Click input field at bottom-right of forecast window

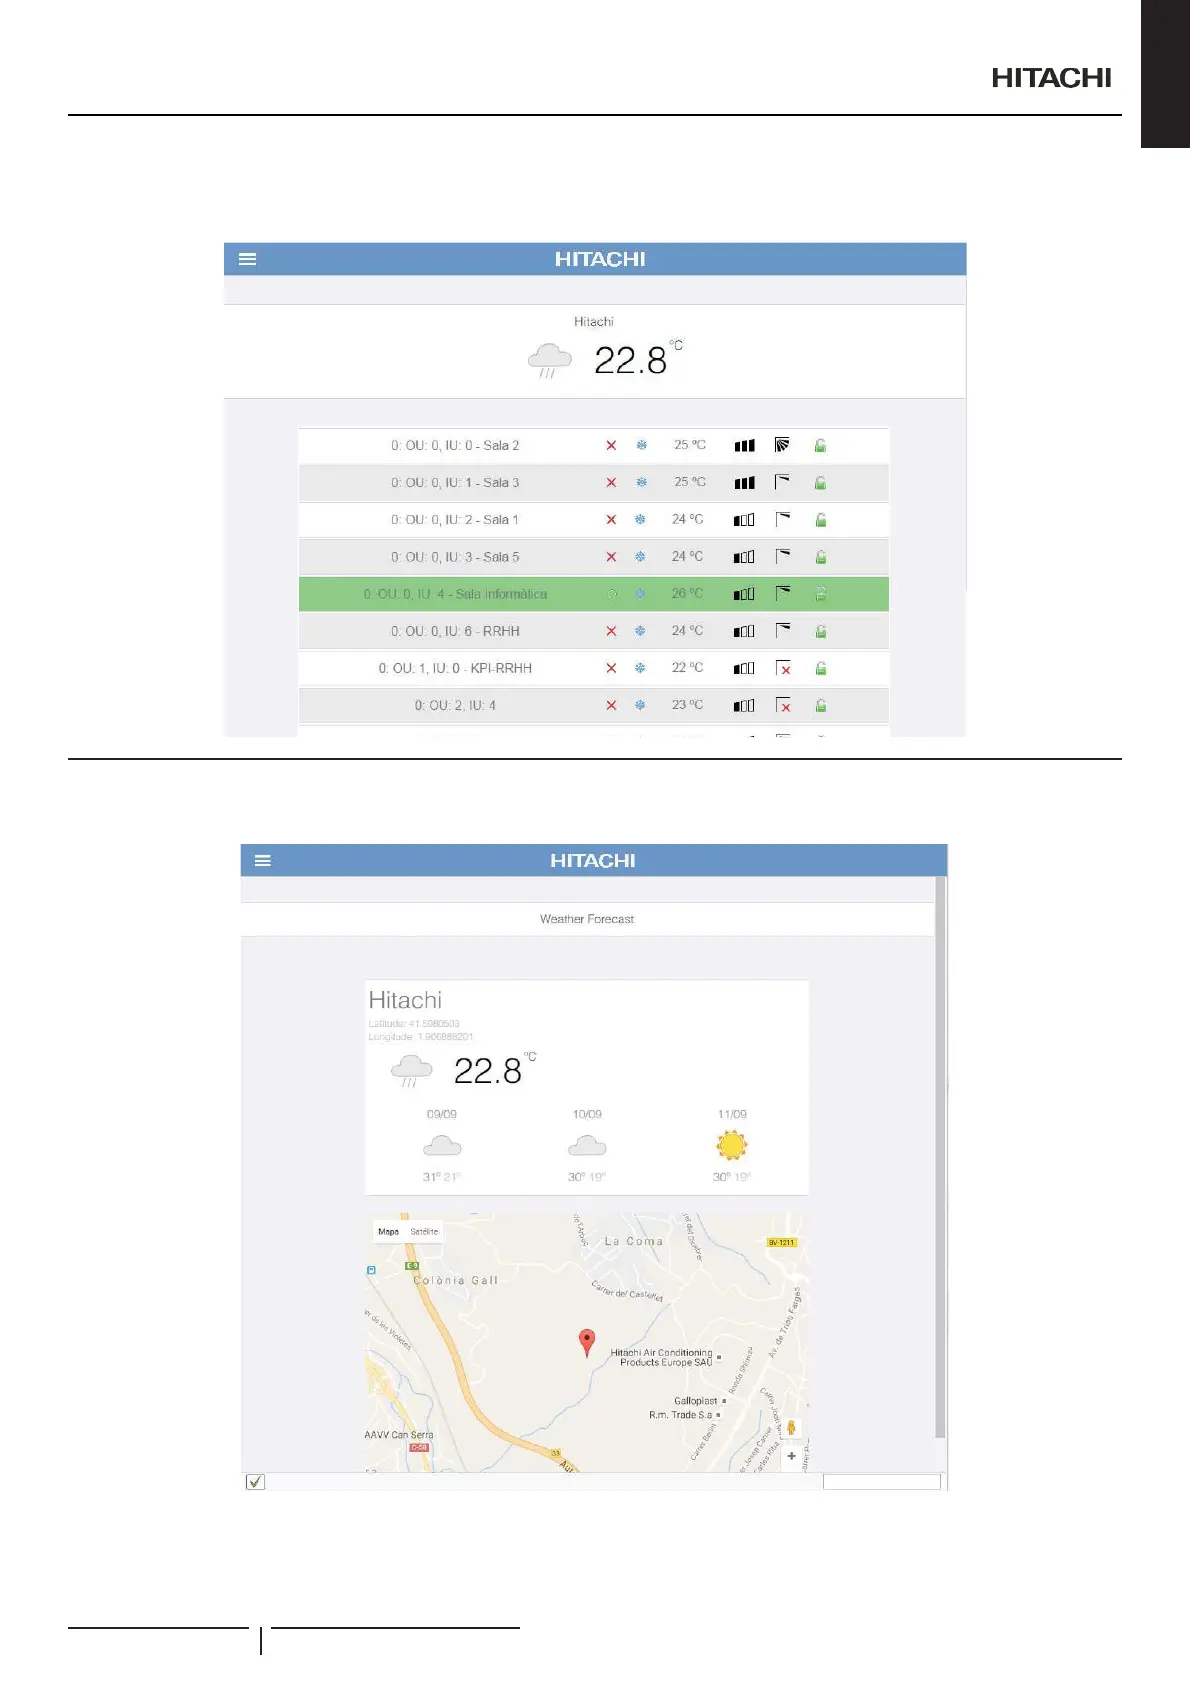pos(882,1482)
